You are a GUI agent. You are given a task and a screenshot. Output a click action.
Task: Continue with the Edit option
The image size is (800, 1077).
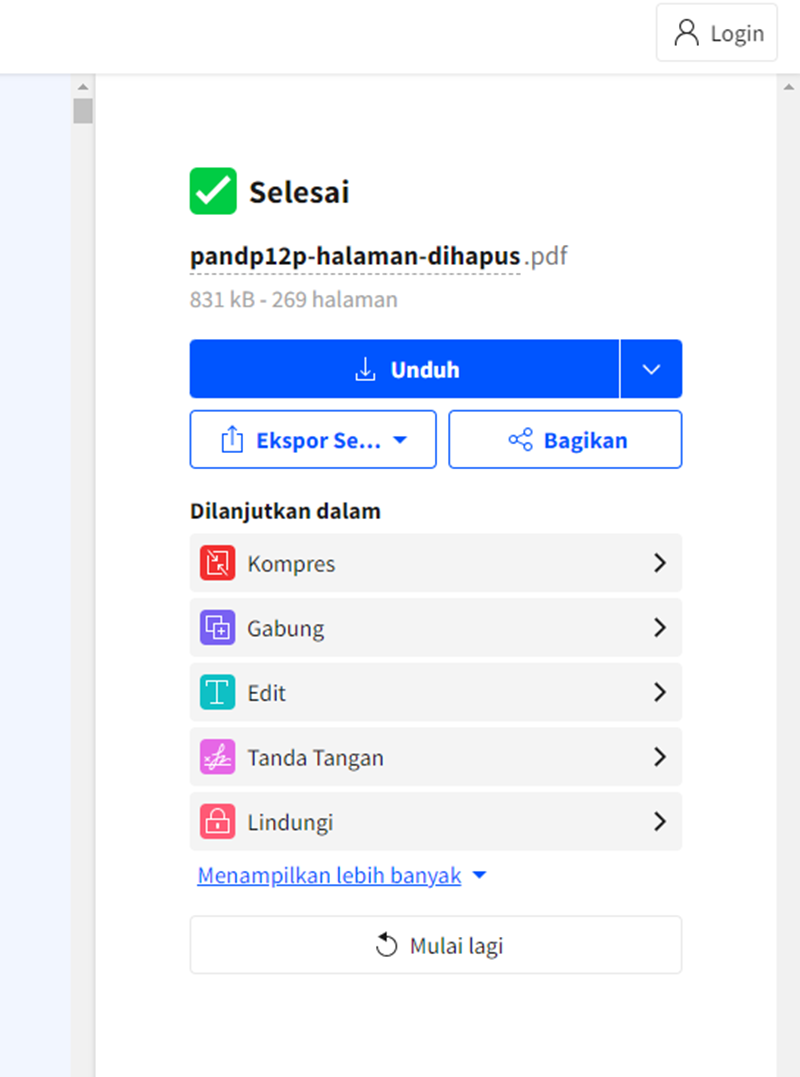(x=436, y=692)
